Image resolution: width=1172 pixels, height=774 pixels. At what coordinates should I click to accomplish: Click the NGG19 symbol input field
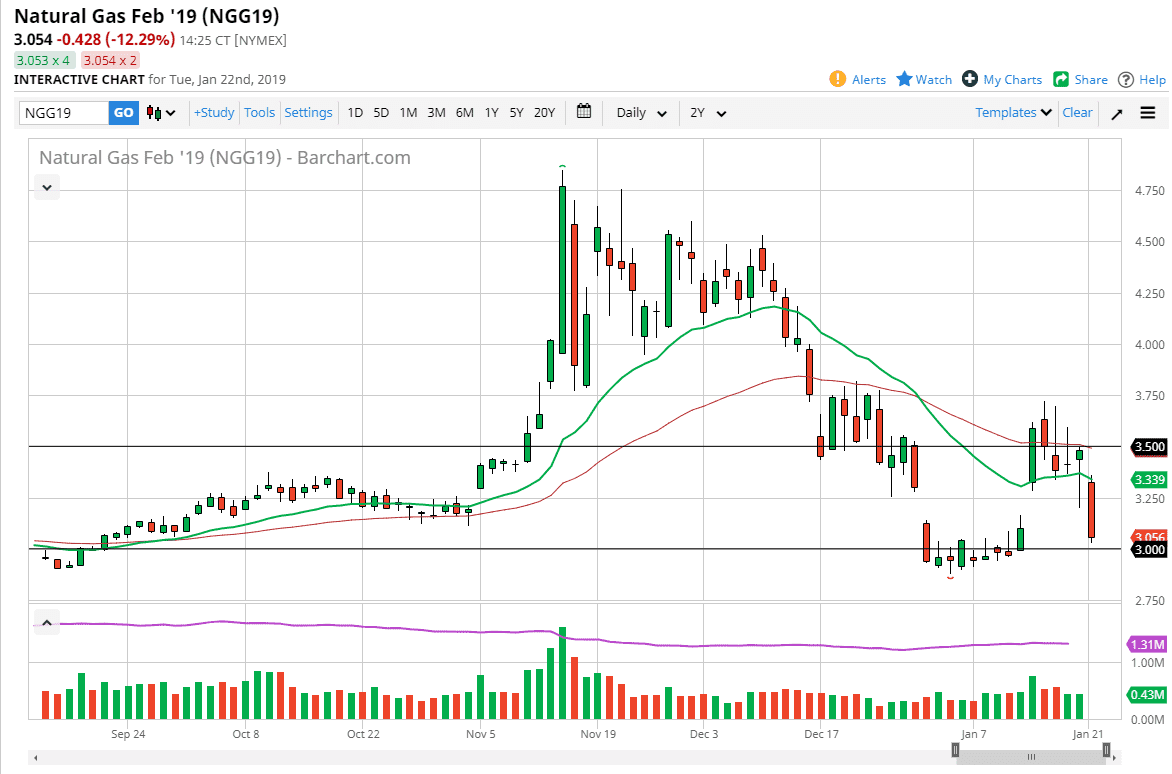tap(64, 113)
